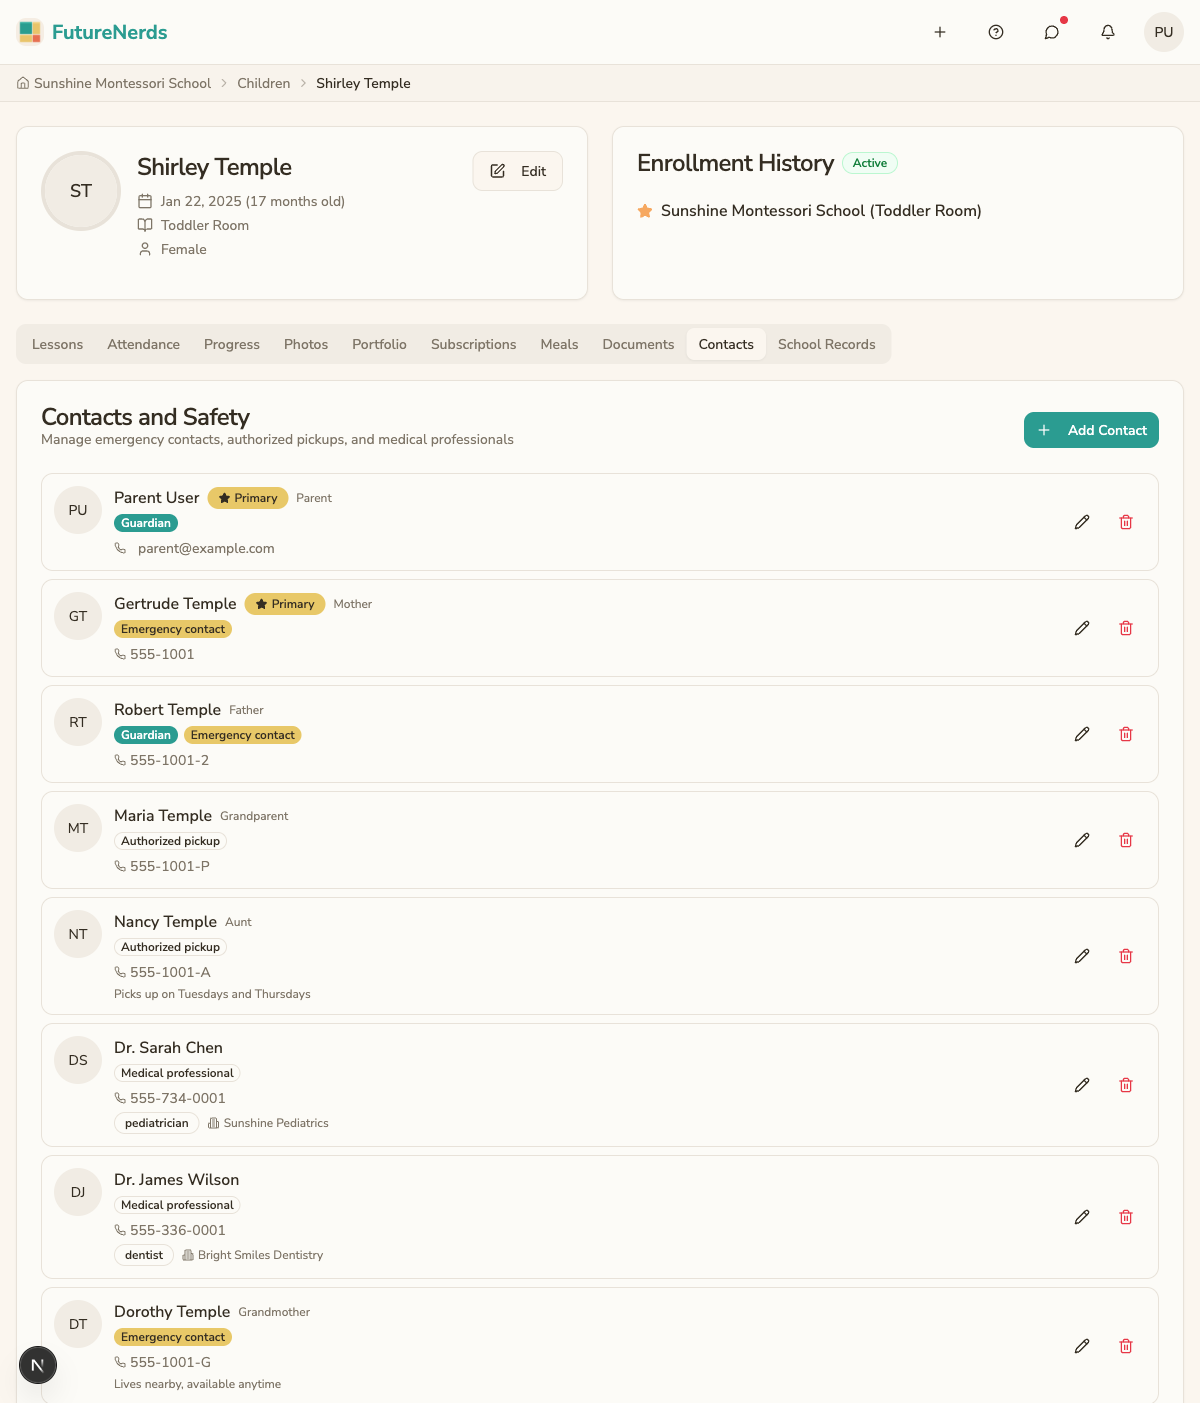Click phone number 555-734-0001
The width and height of the screenshot is (1200, 1403).
[x=178, y=1098]
